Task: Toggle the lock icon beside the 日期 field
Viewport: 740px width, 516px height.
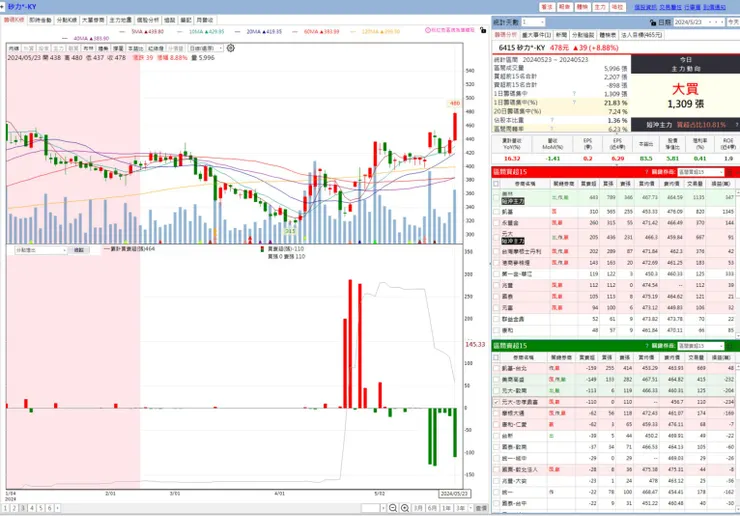Action: click(653, 22)
